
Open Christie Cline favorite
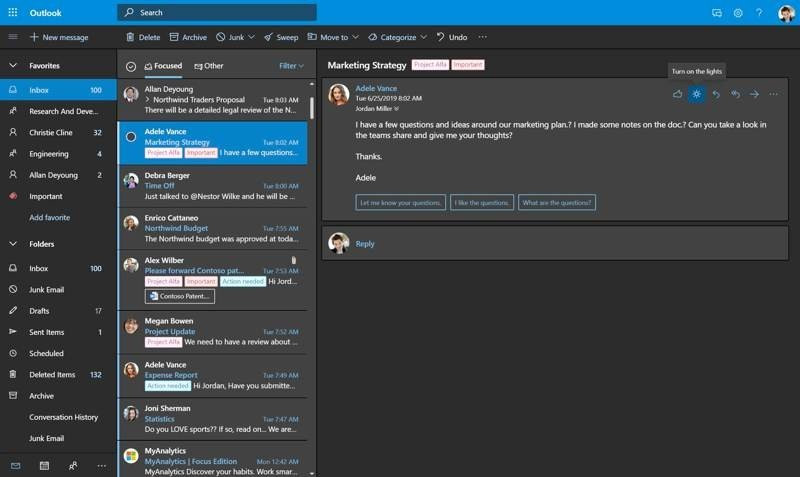pos(58,132)
